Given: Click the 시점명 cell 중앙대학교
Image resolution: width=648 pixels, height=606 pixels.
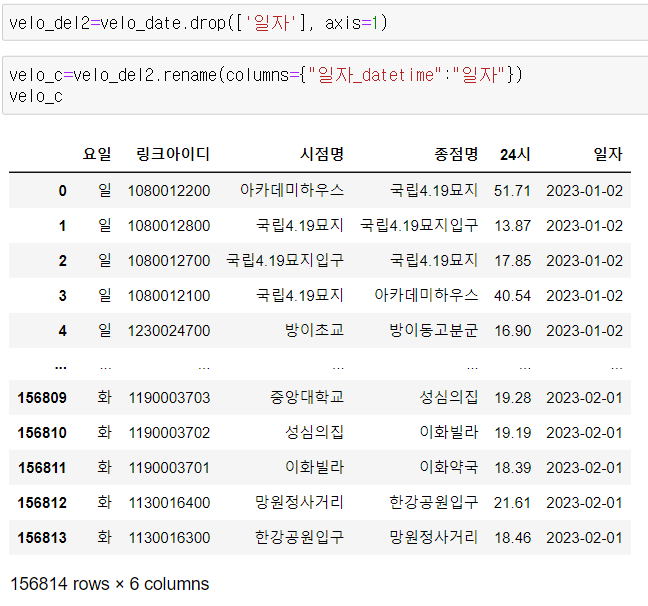Looking at the screenshot, I should 307,397.
